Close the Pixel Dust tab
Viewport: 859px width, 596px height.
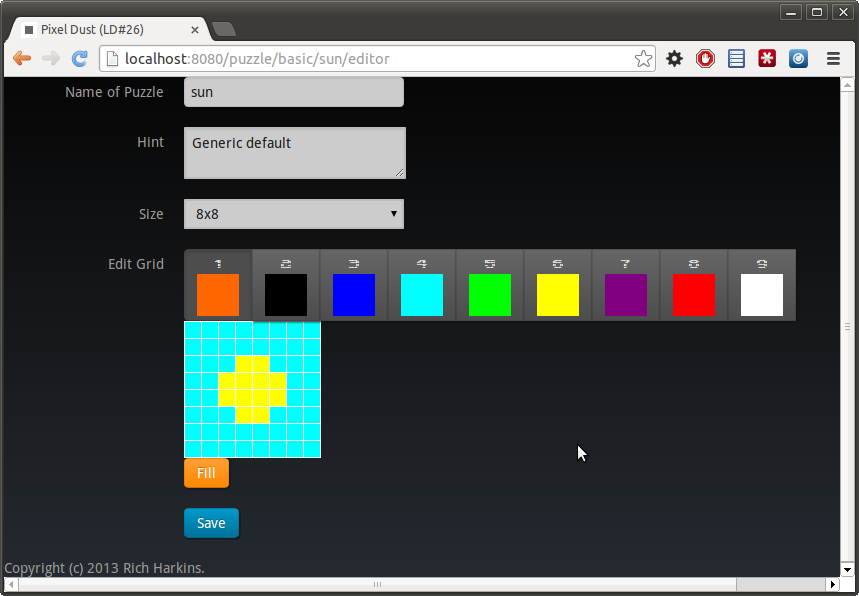pos(194,30)
